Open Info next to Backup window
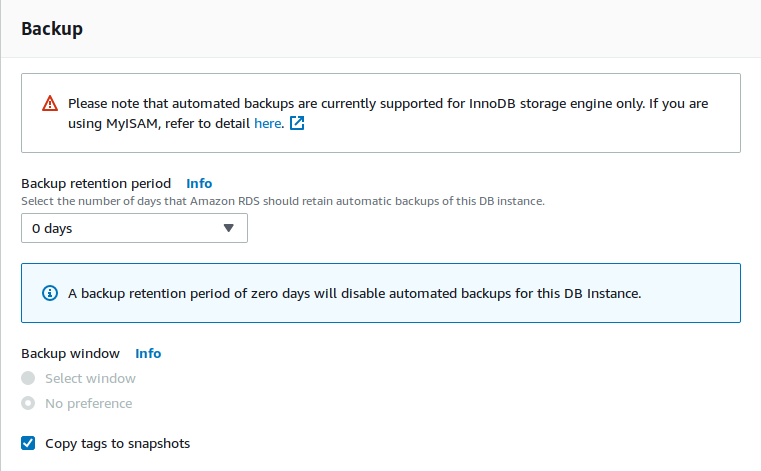The height and width of the screenshot is (471, 761). click(x=148, y=353)
